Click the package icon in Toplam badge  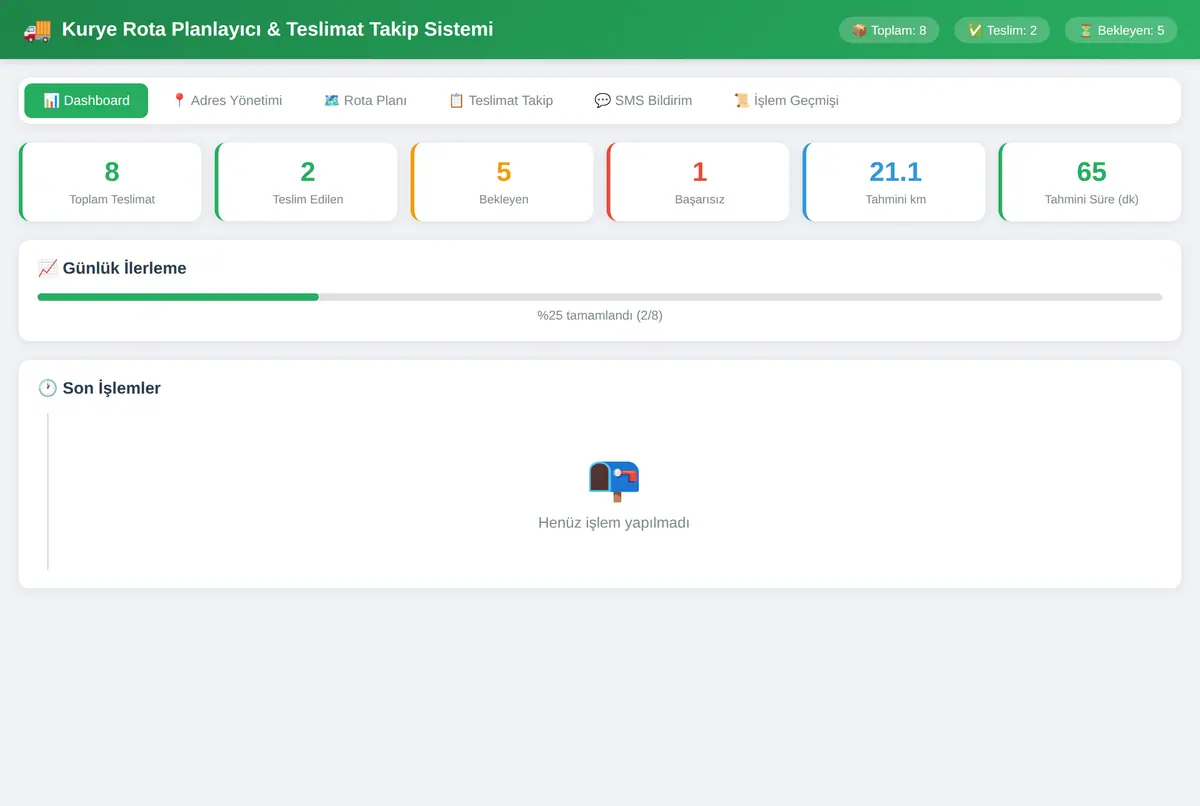(x=859, y=30)
